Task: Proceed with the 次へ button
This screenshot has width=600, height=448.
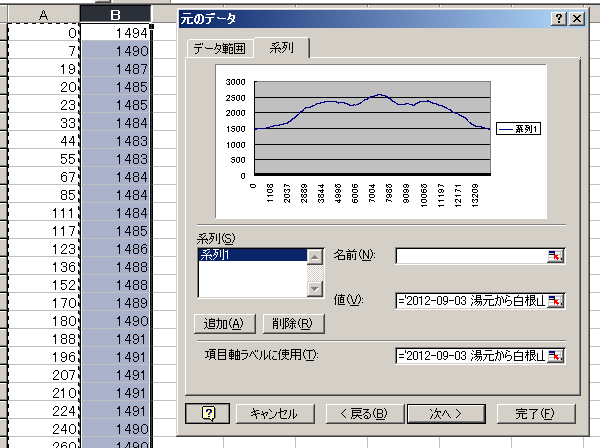Action: click(x=445, y=413)
